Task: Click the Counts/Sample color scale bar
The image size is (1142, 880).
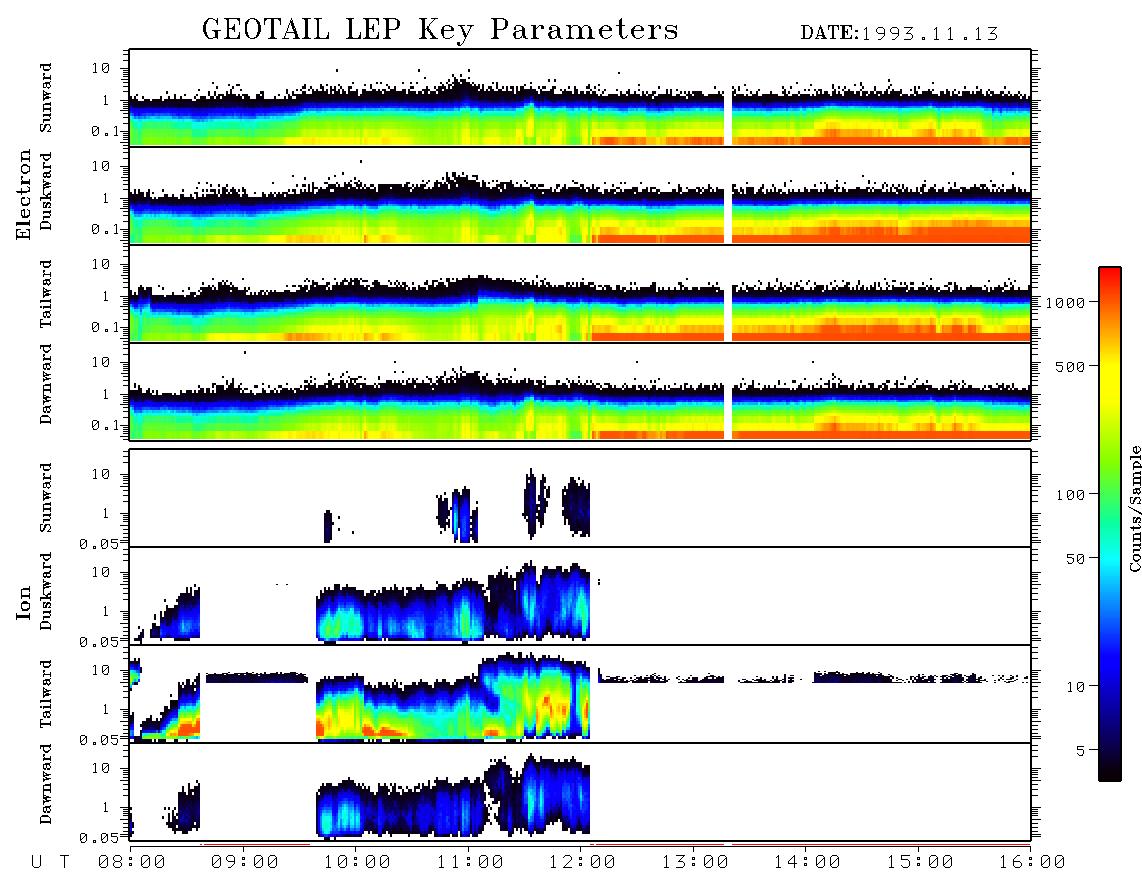Action: point(1110,524)
